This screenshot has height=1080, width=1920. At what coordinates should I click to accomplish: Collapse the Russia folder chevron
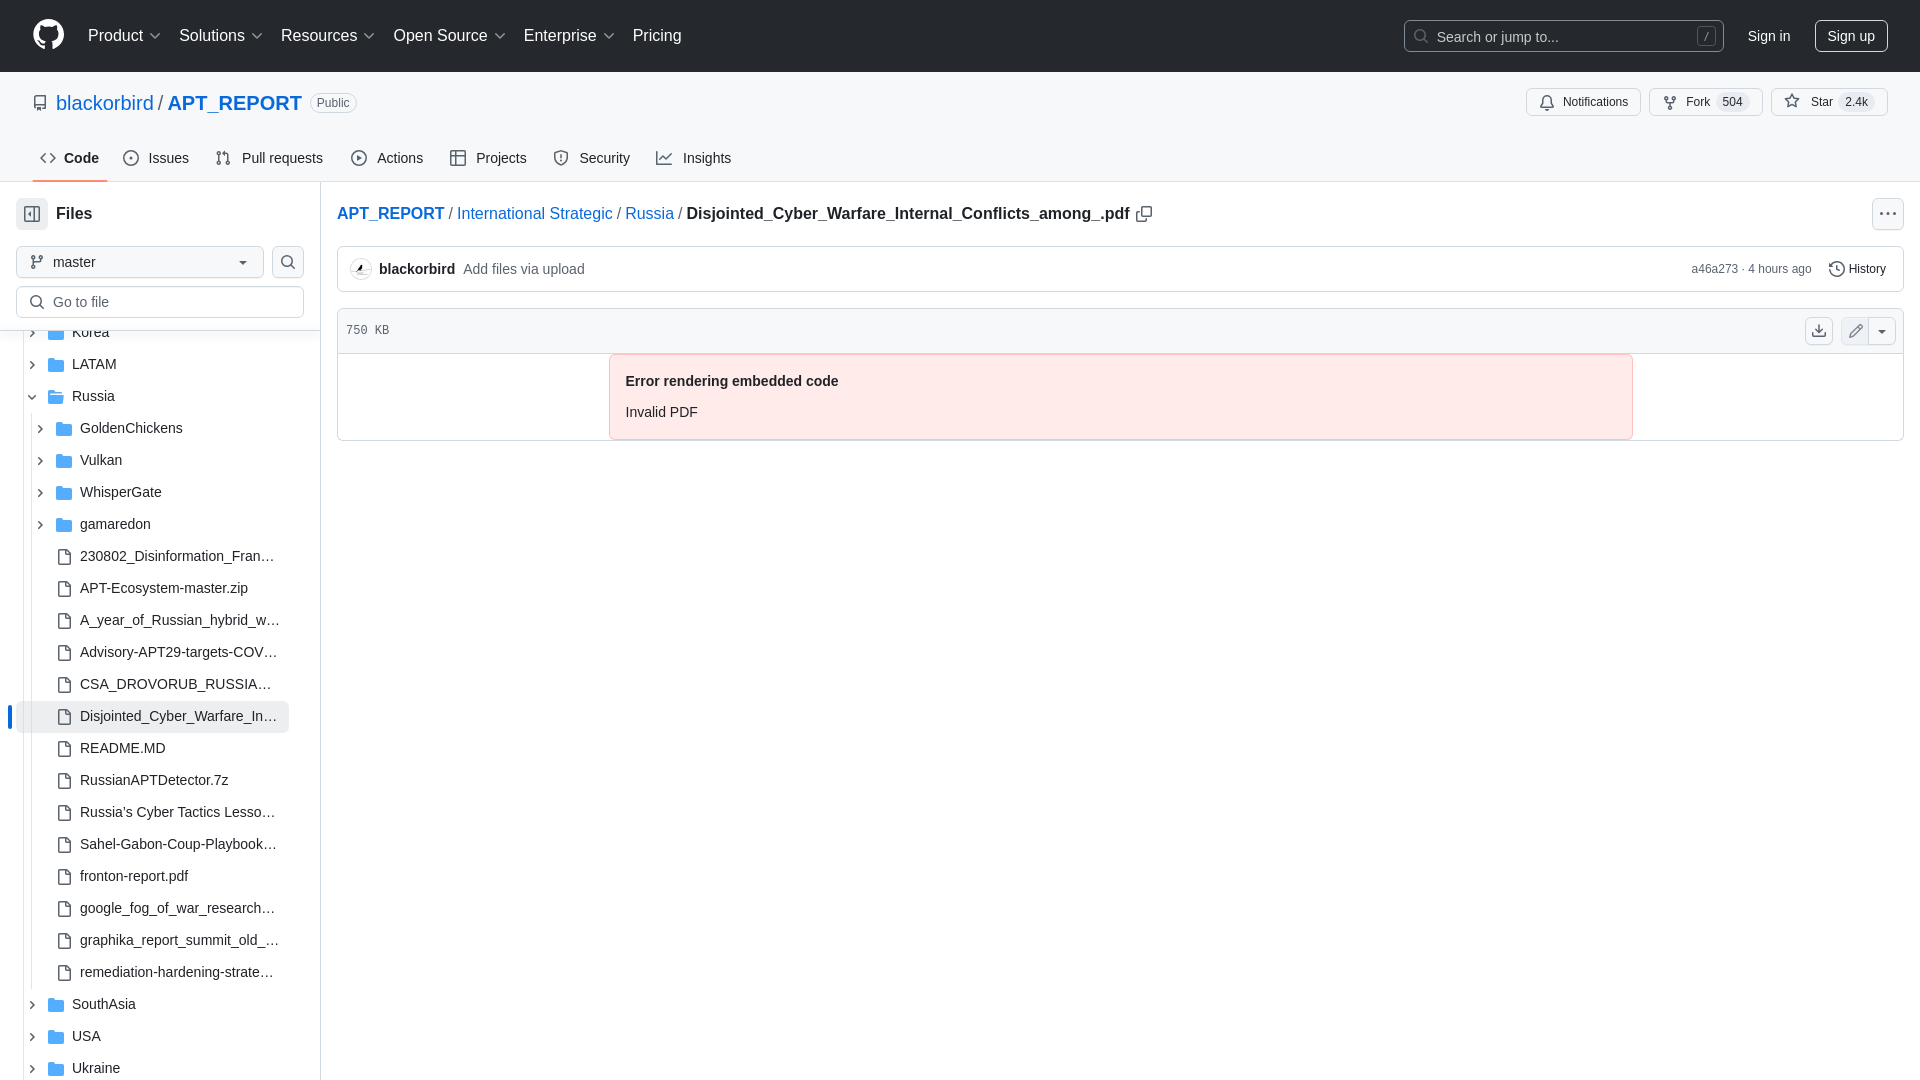click(32, 397)
